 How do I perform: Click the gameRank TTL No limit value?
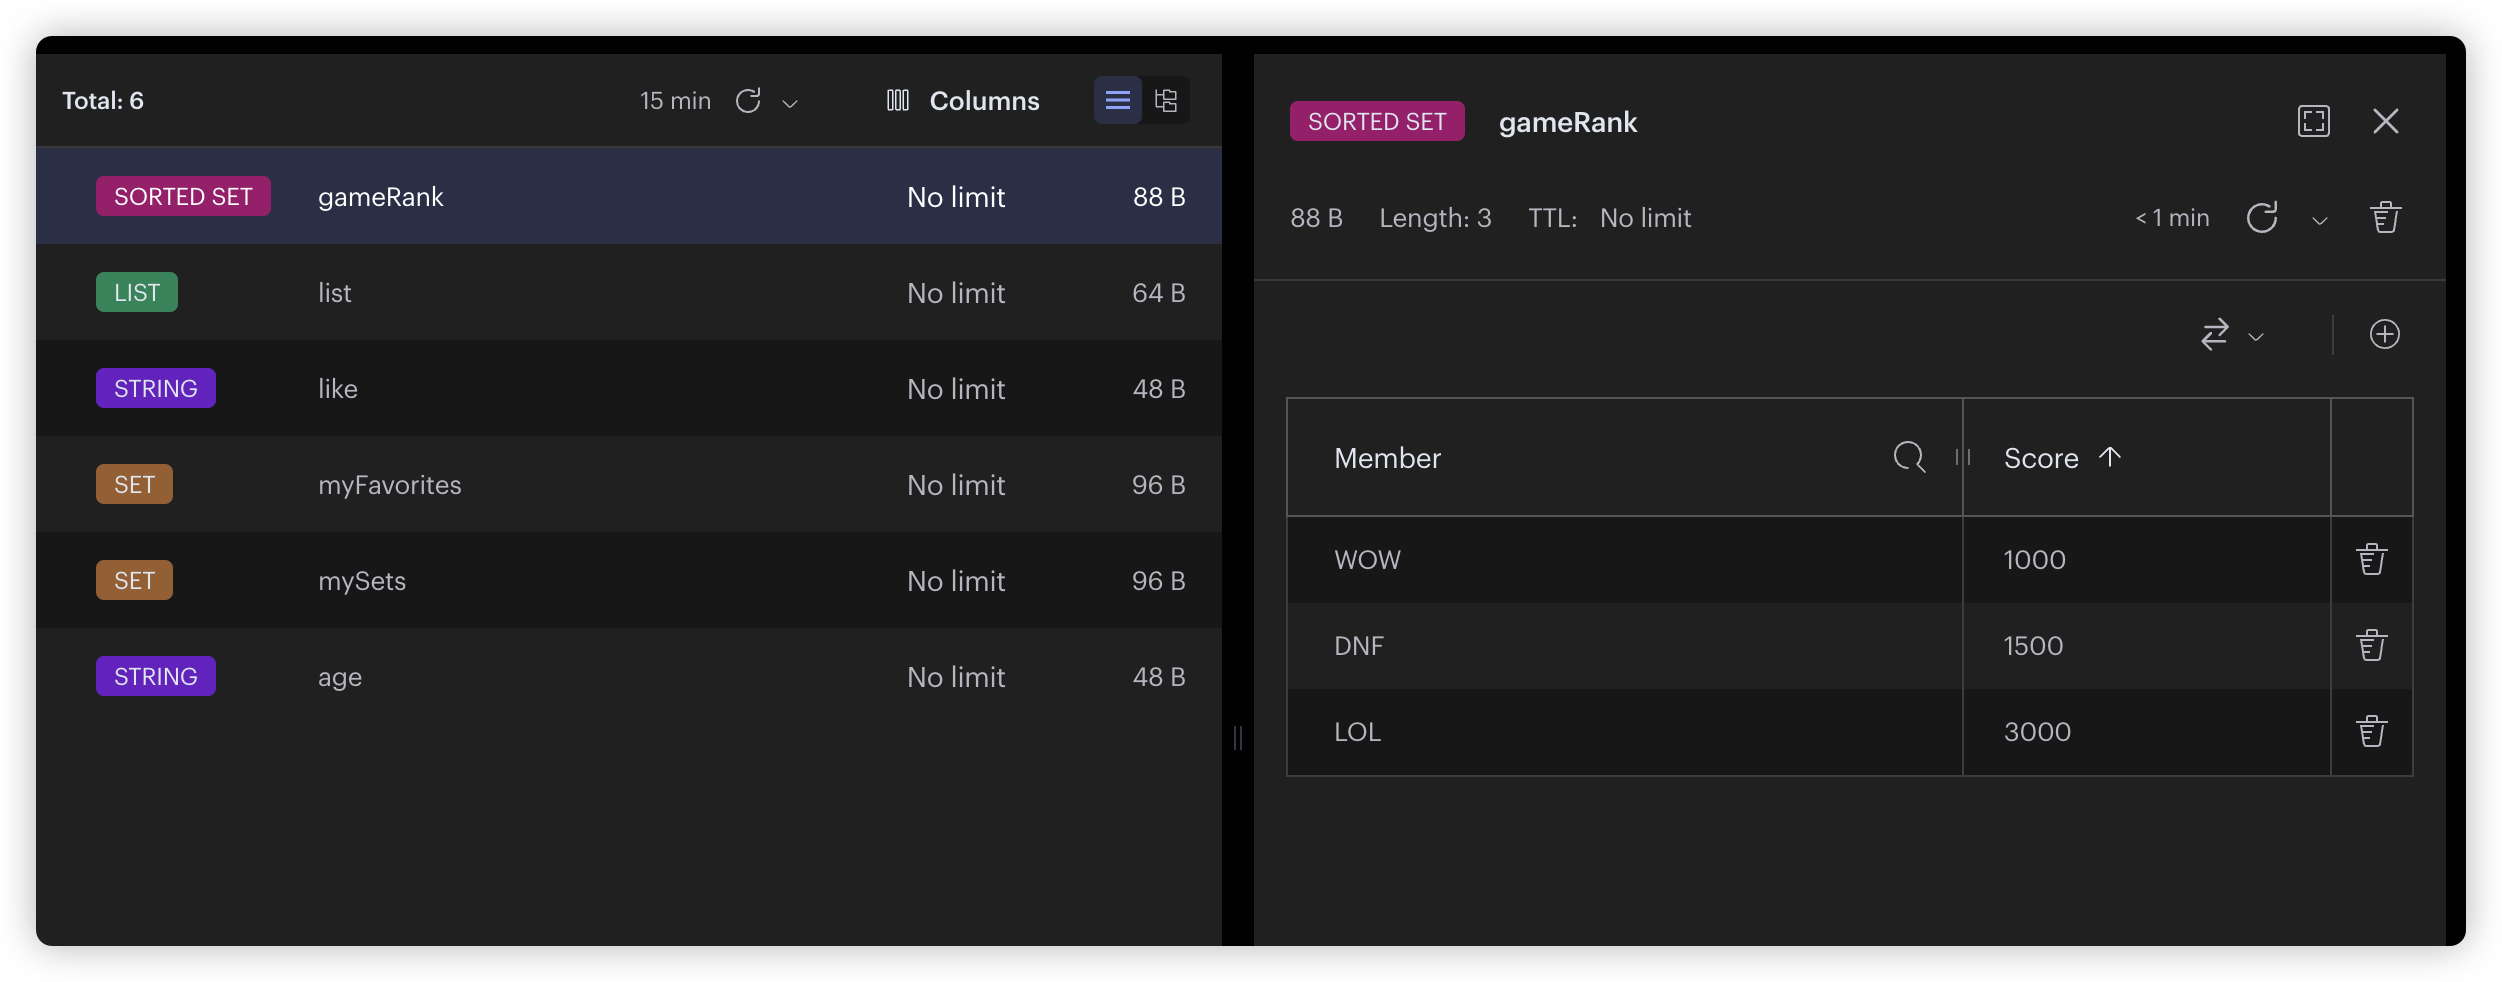(x=1645, y=218)
